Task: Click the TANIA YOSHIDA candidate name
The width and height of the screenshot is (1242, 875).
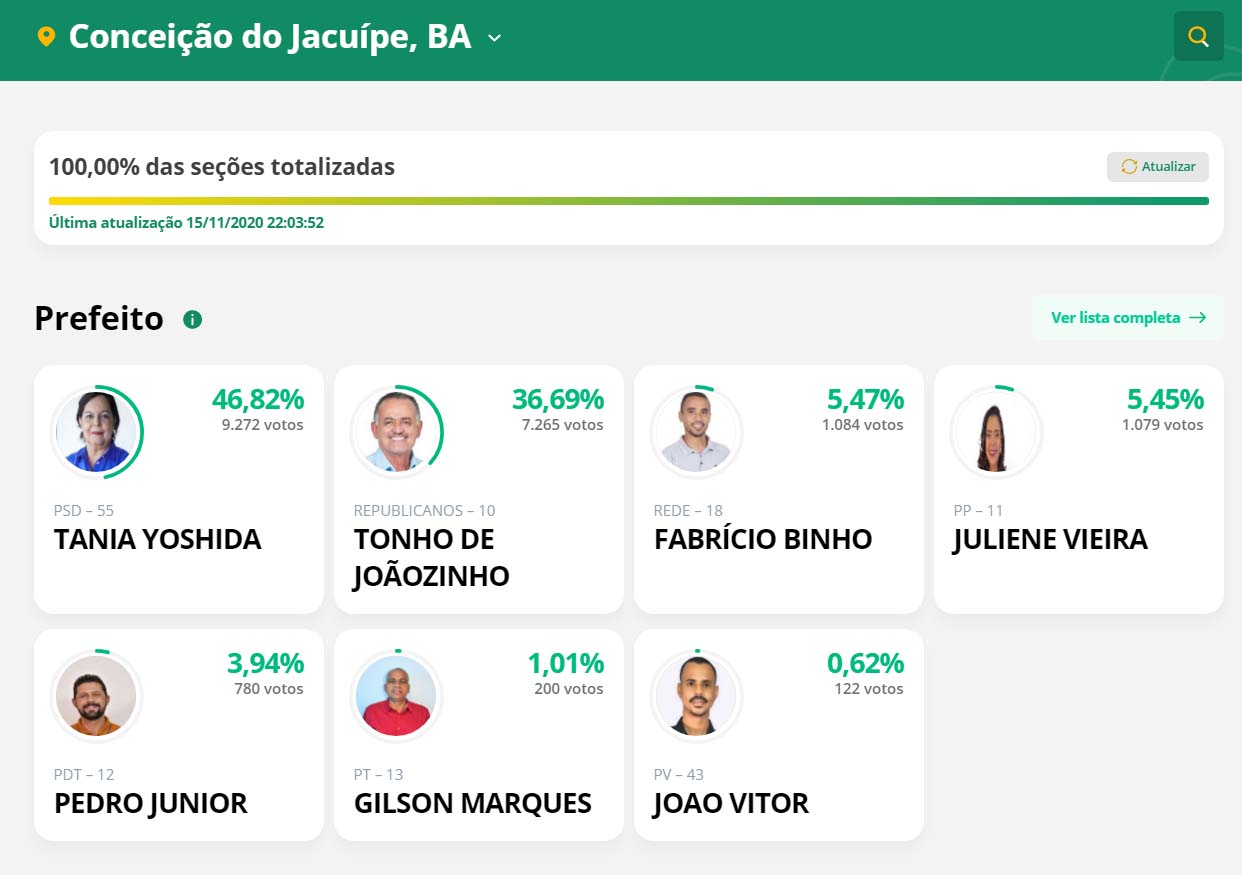Action: click(158, 540)
